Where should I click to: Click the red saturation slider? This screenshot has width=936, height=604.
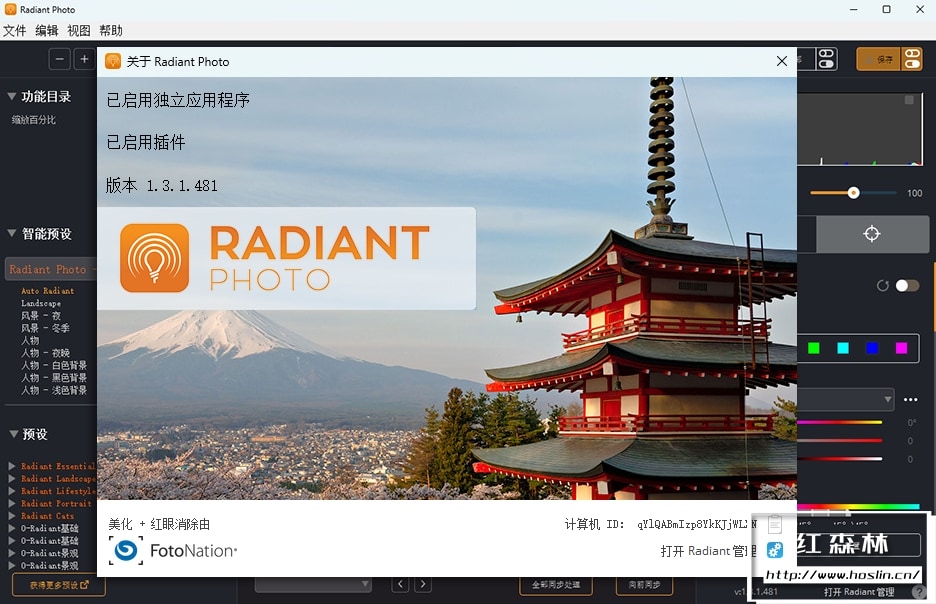pos(840,440)
